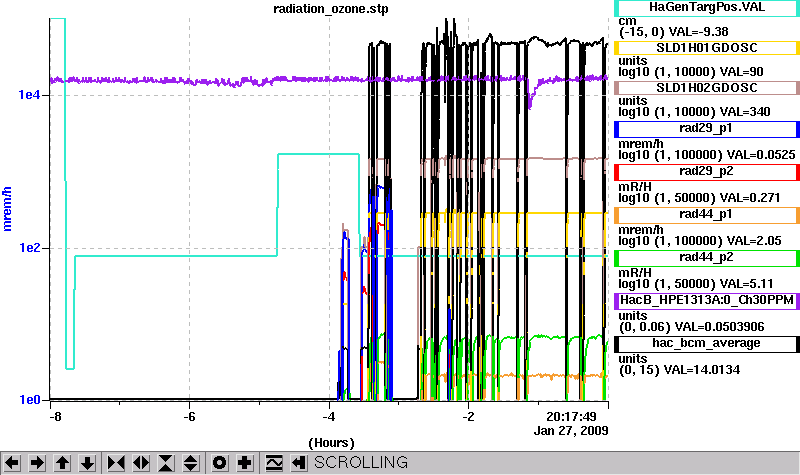800x475 pixels.
Task: Click the wave graph-refresh toolbar icon
Action: [x=274, y=463]
